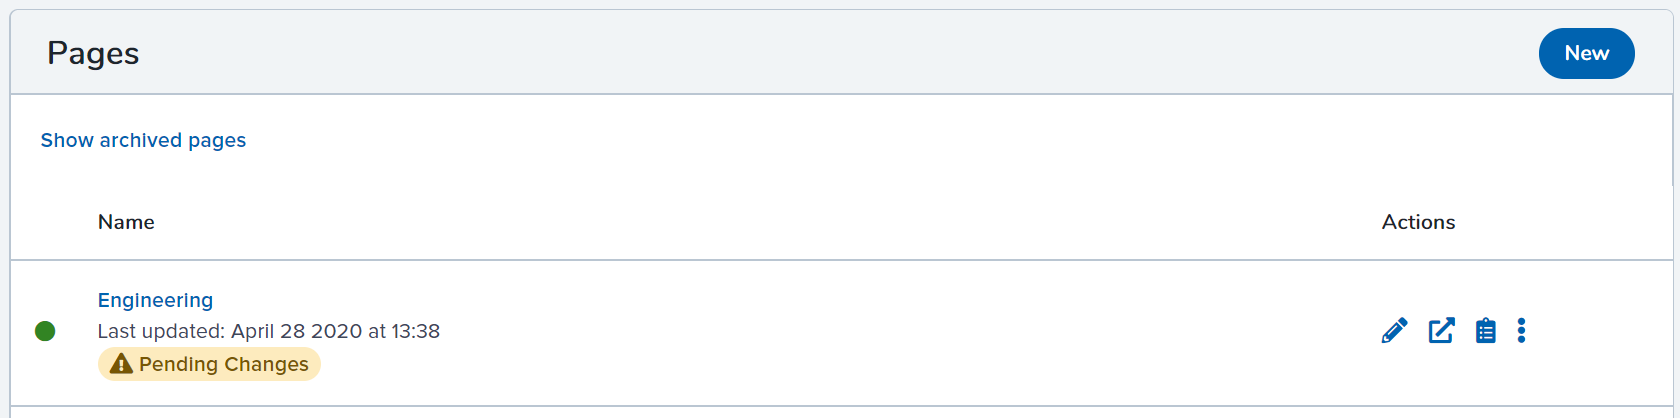Click empty space in Pages header bar
1680x418 pixels.
[800, 54]
